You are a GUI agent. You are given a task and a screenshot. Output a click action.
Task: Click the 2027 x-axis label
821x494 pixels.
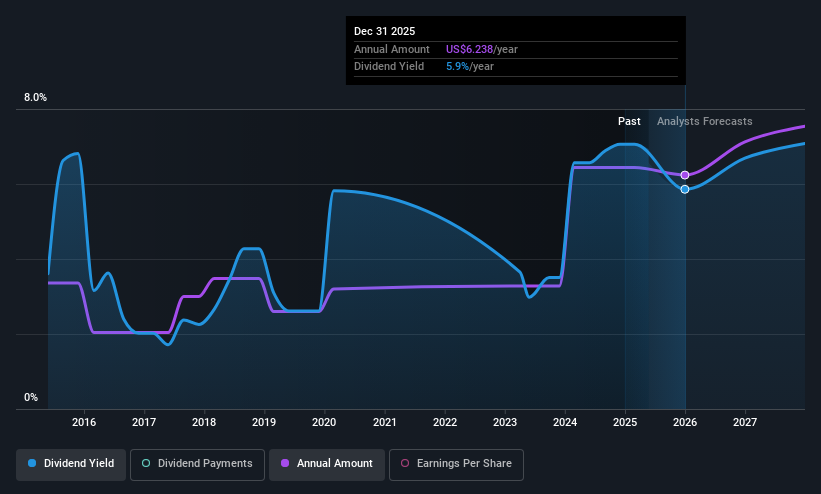tap(745, 422)
